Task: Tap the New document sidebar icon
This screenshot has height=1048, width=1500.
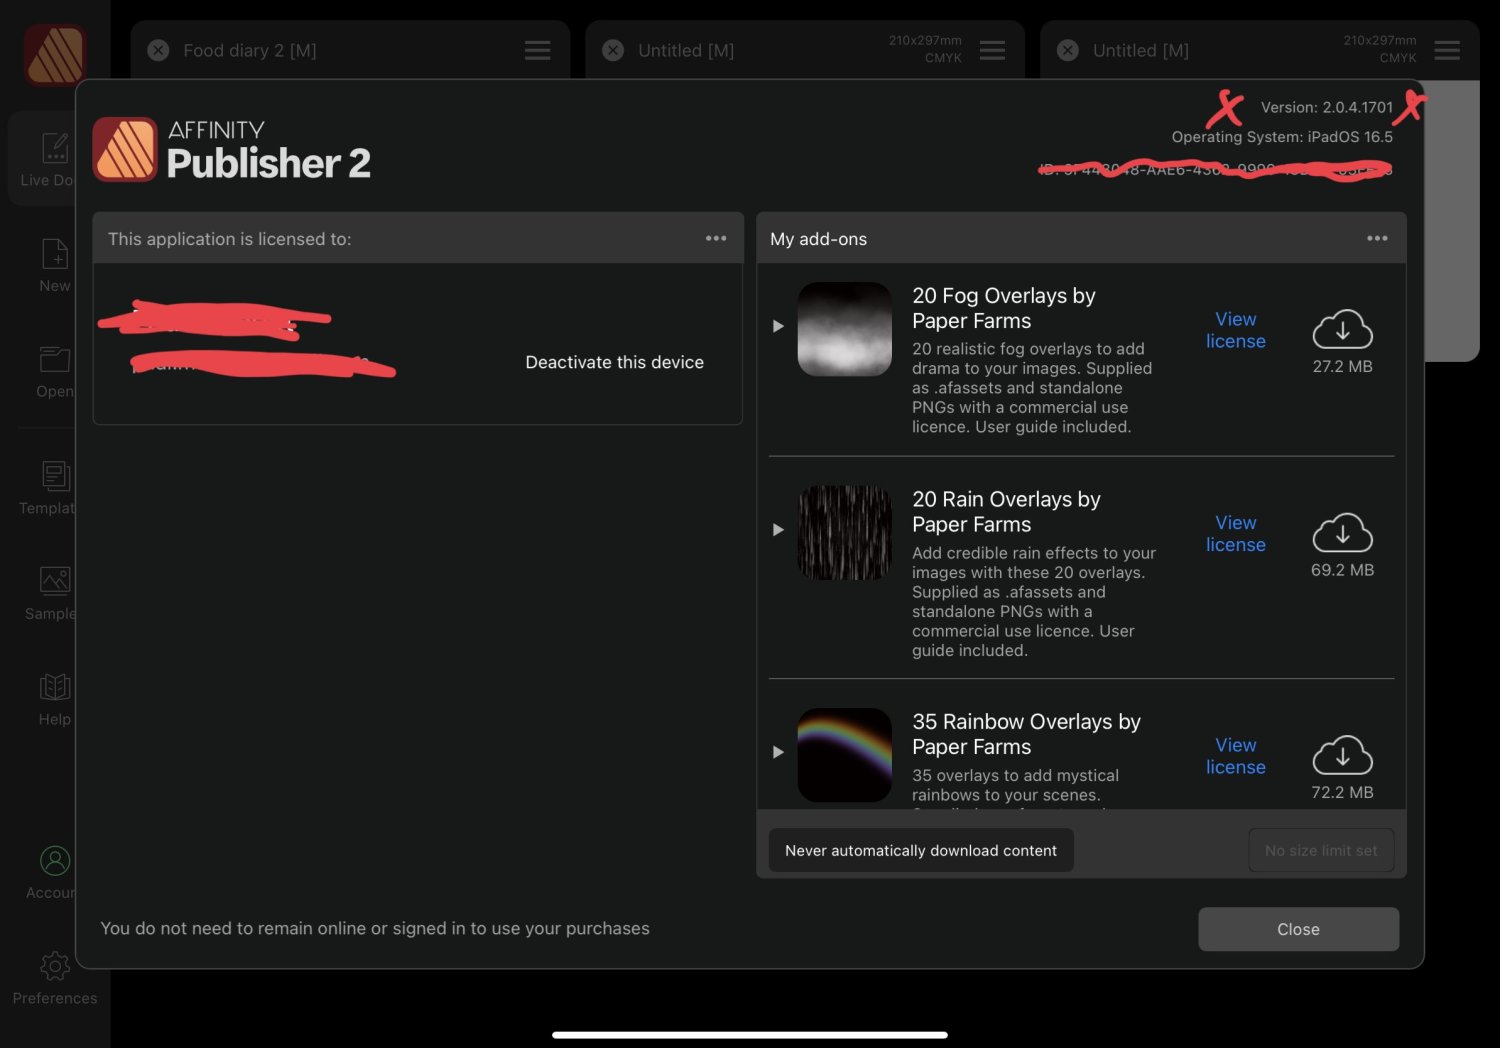Action: pos(55,254)
